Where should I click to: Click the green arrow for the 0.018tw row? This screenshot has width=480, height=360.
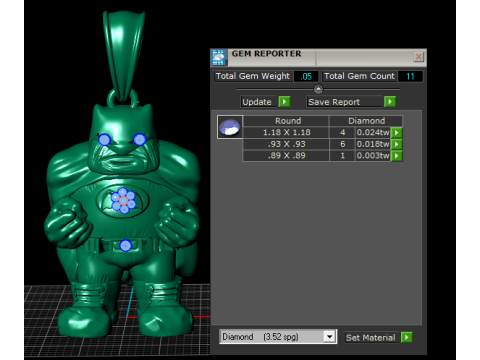click(397, 144)
